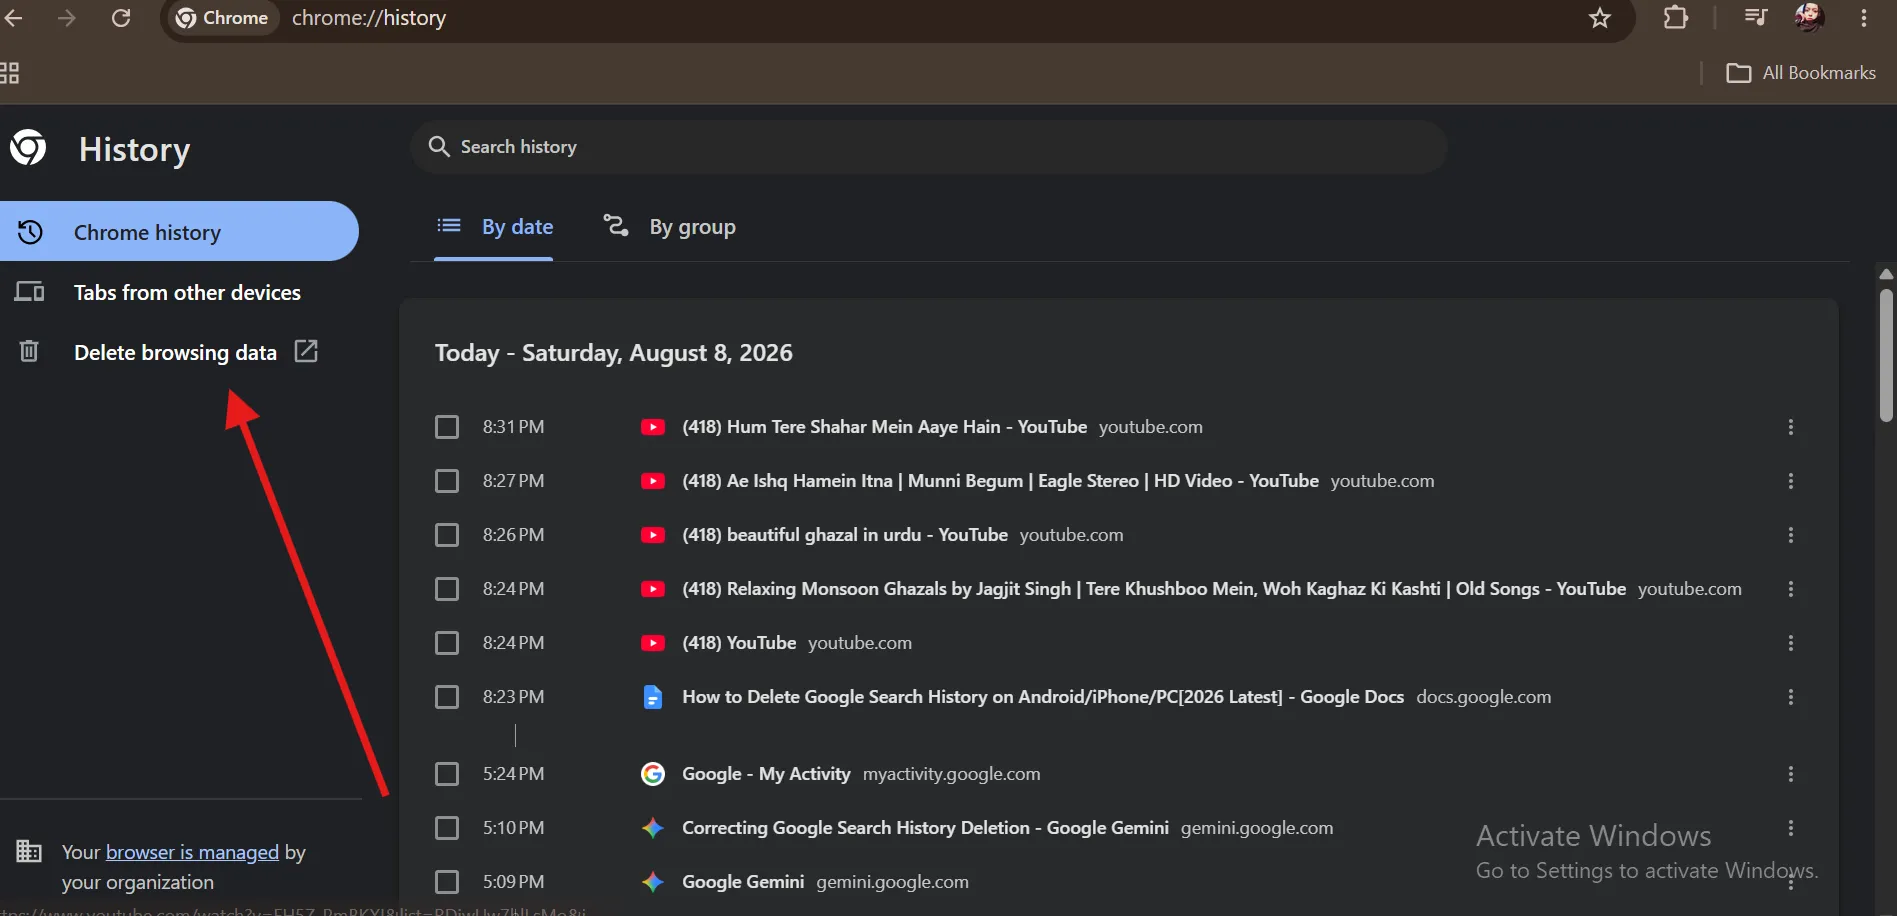Open three-dot menu for the Google Docs entry
Viewport: 1897px width, 916px height.
pyautogui.click(x=1791, y=697)
